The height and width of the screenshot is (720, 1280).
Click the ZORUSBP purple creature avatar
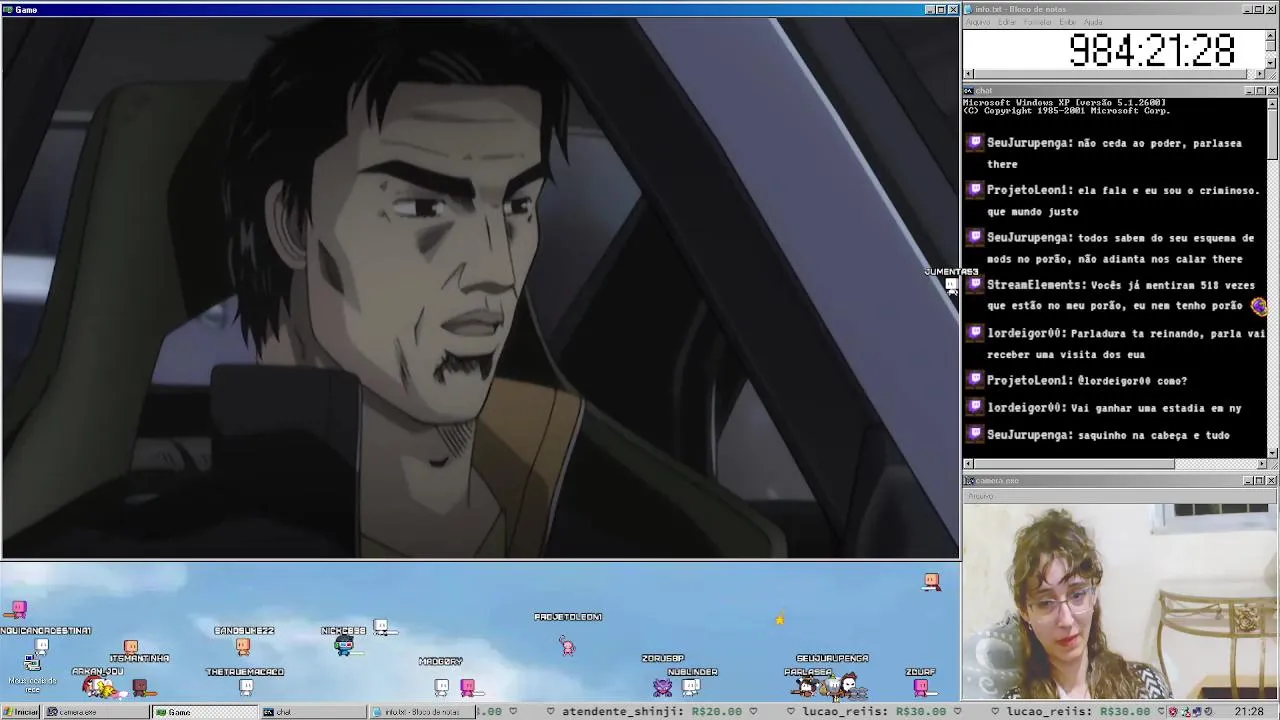click(662, 687)
